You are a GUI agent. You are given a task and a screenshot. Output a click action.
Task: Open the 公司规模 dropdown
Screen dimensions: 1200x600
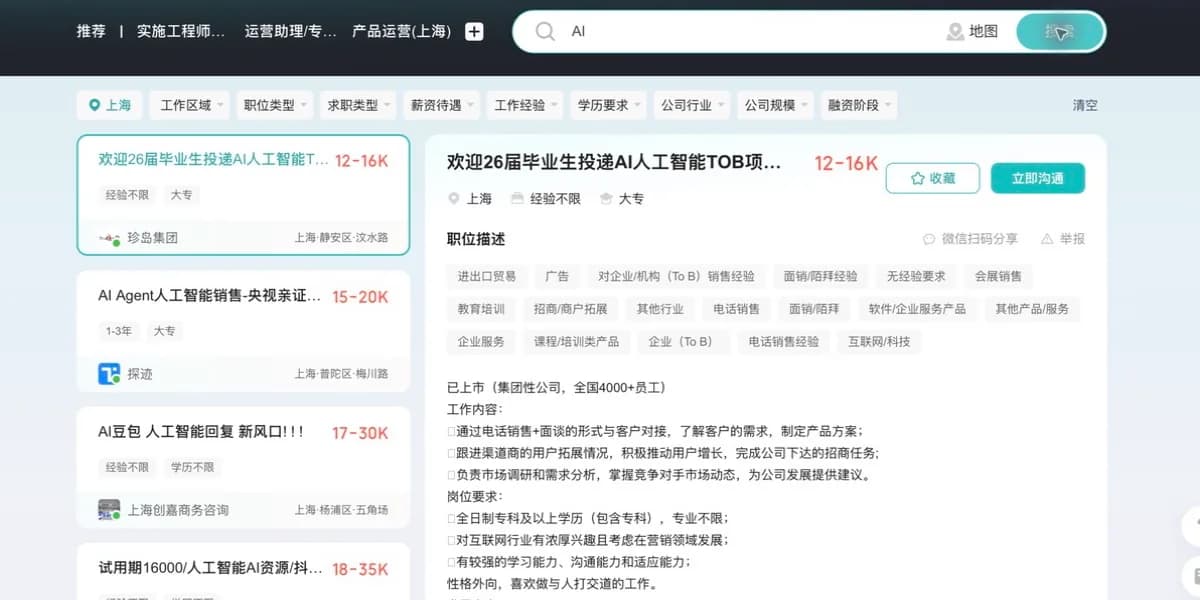(x=774, y=105)
